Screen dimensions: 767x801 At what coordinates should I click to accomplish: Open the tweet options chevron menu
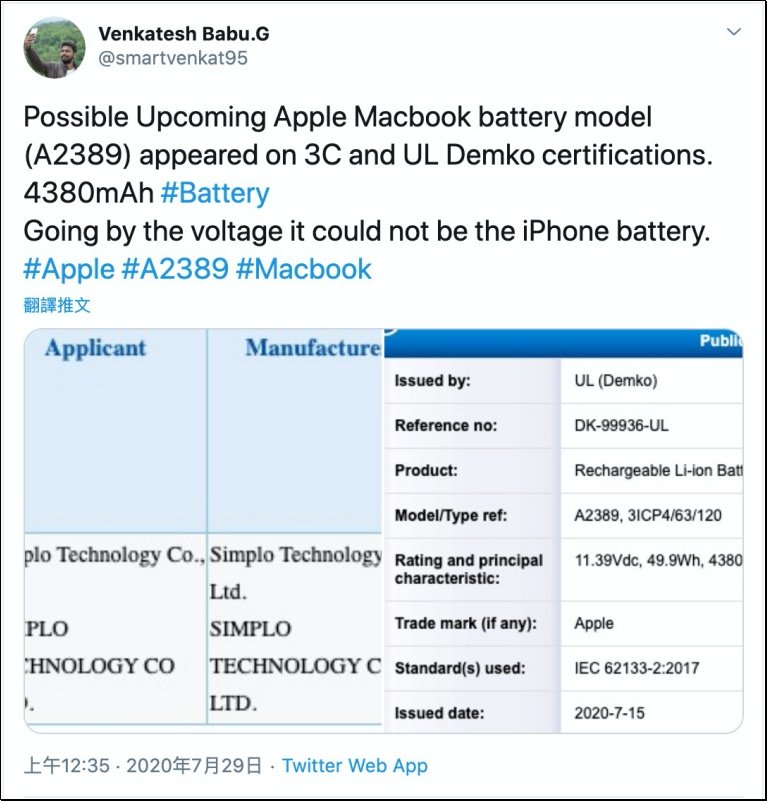click(734, 33)
